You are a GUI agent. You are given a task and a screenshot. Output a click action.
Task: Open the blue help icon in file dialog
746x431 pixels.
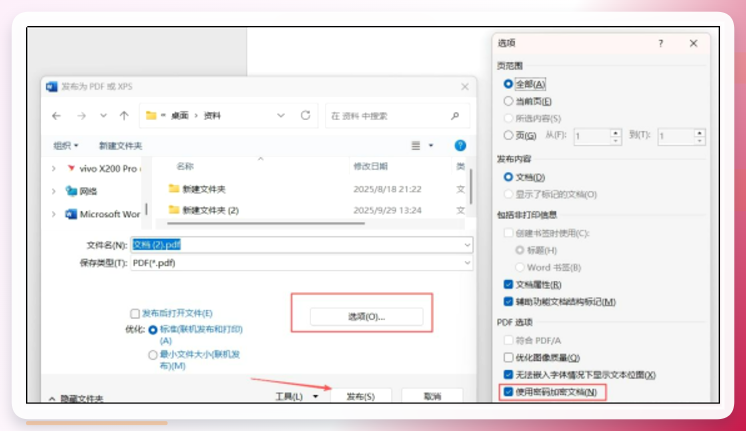(x=460, y=146)
